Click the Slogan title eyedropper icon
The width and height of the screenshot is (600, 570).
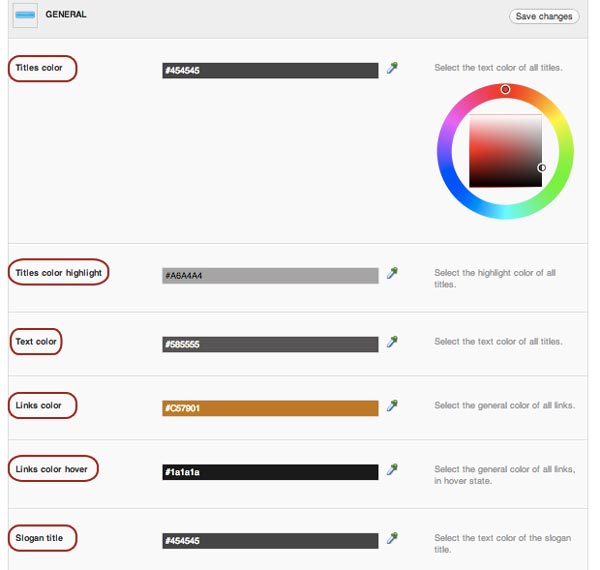(x=392, y=539)
